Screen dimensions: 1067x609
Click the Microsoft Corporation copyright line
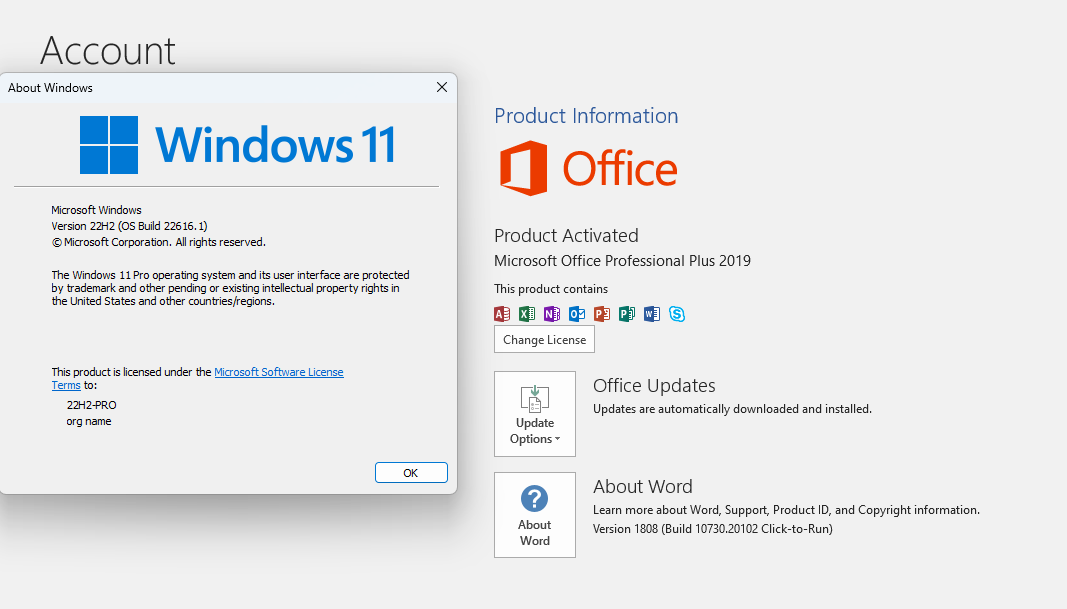[x=159, y=242]
